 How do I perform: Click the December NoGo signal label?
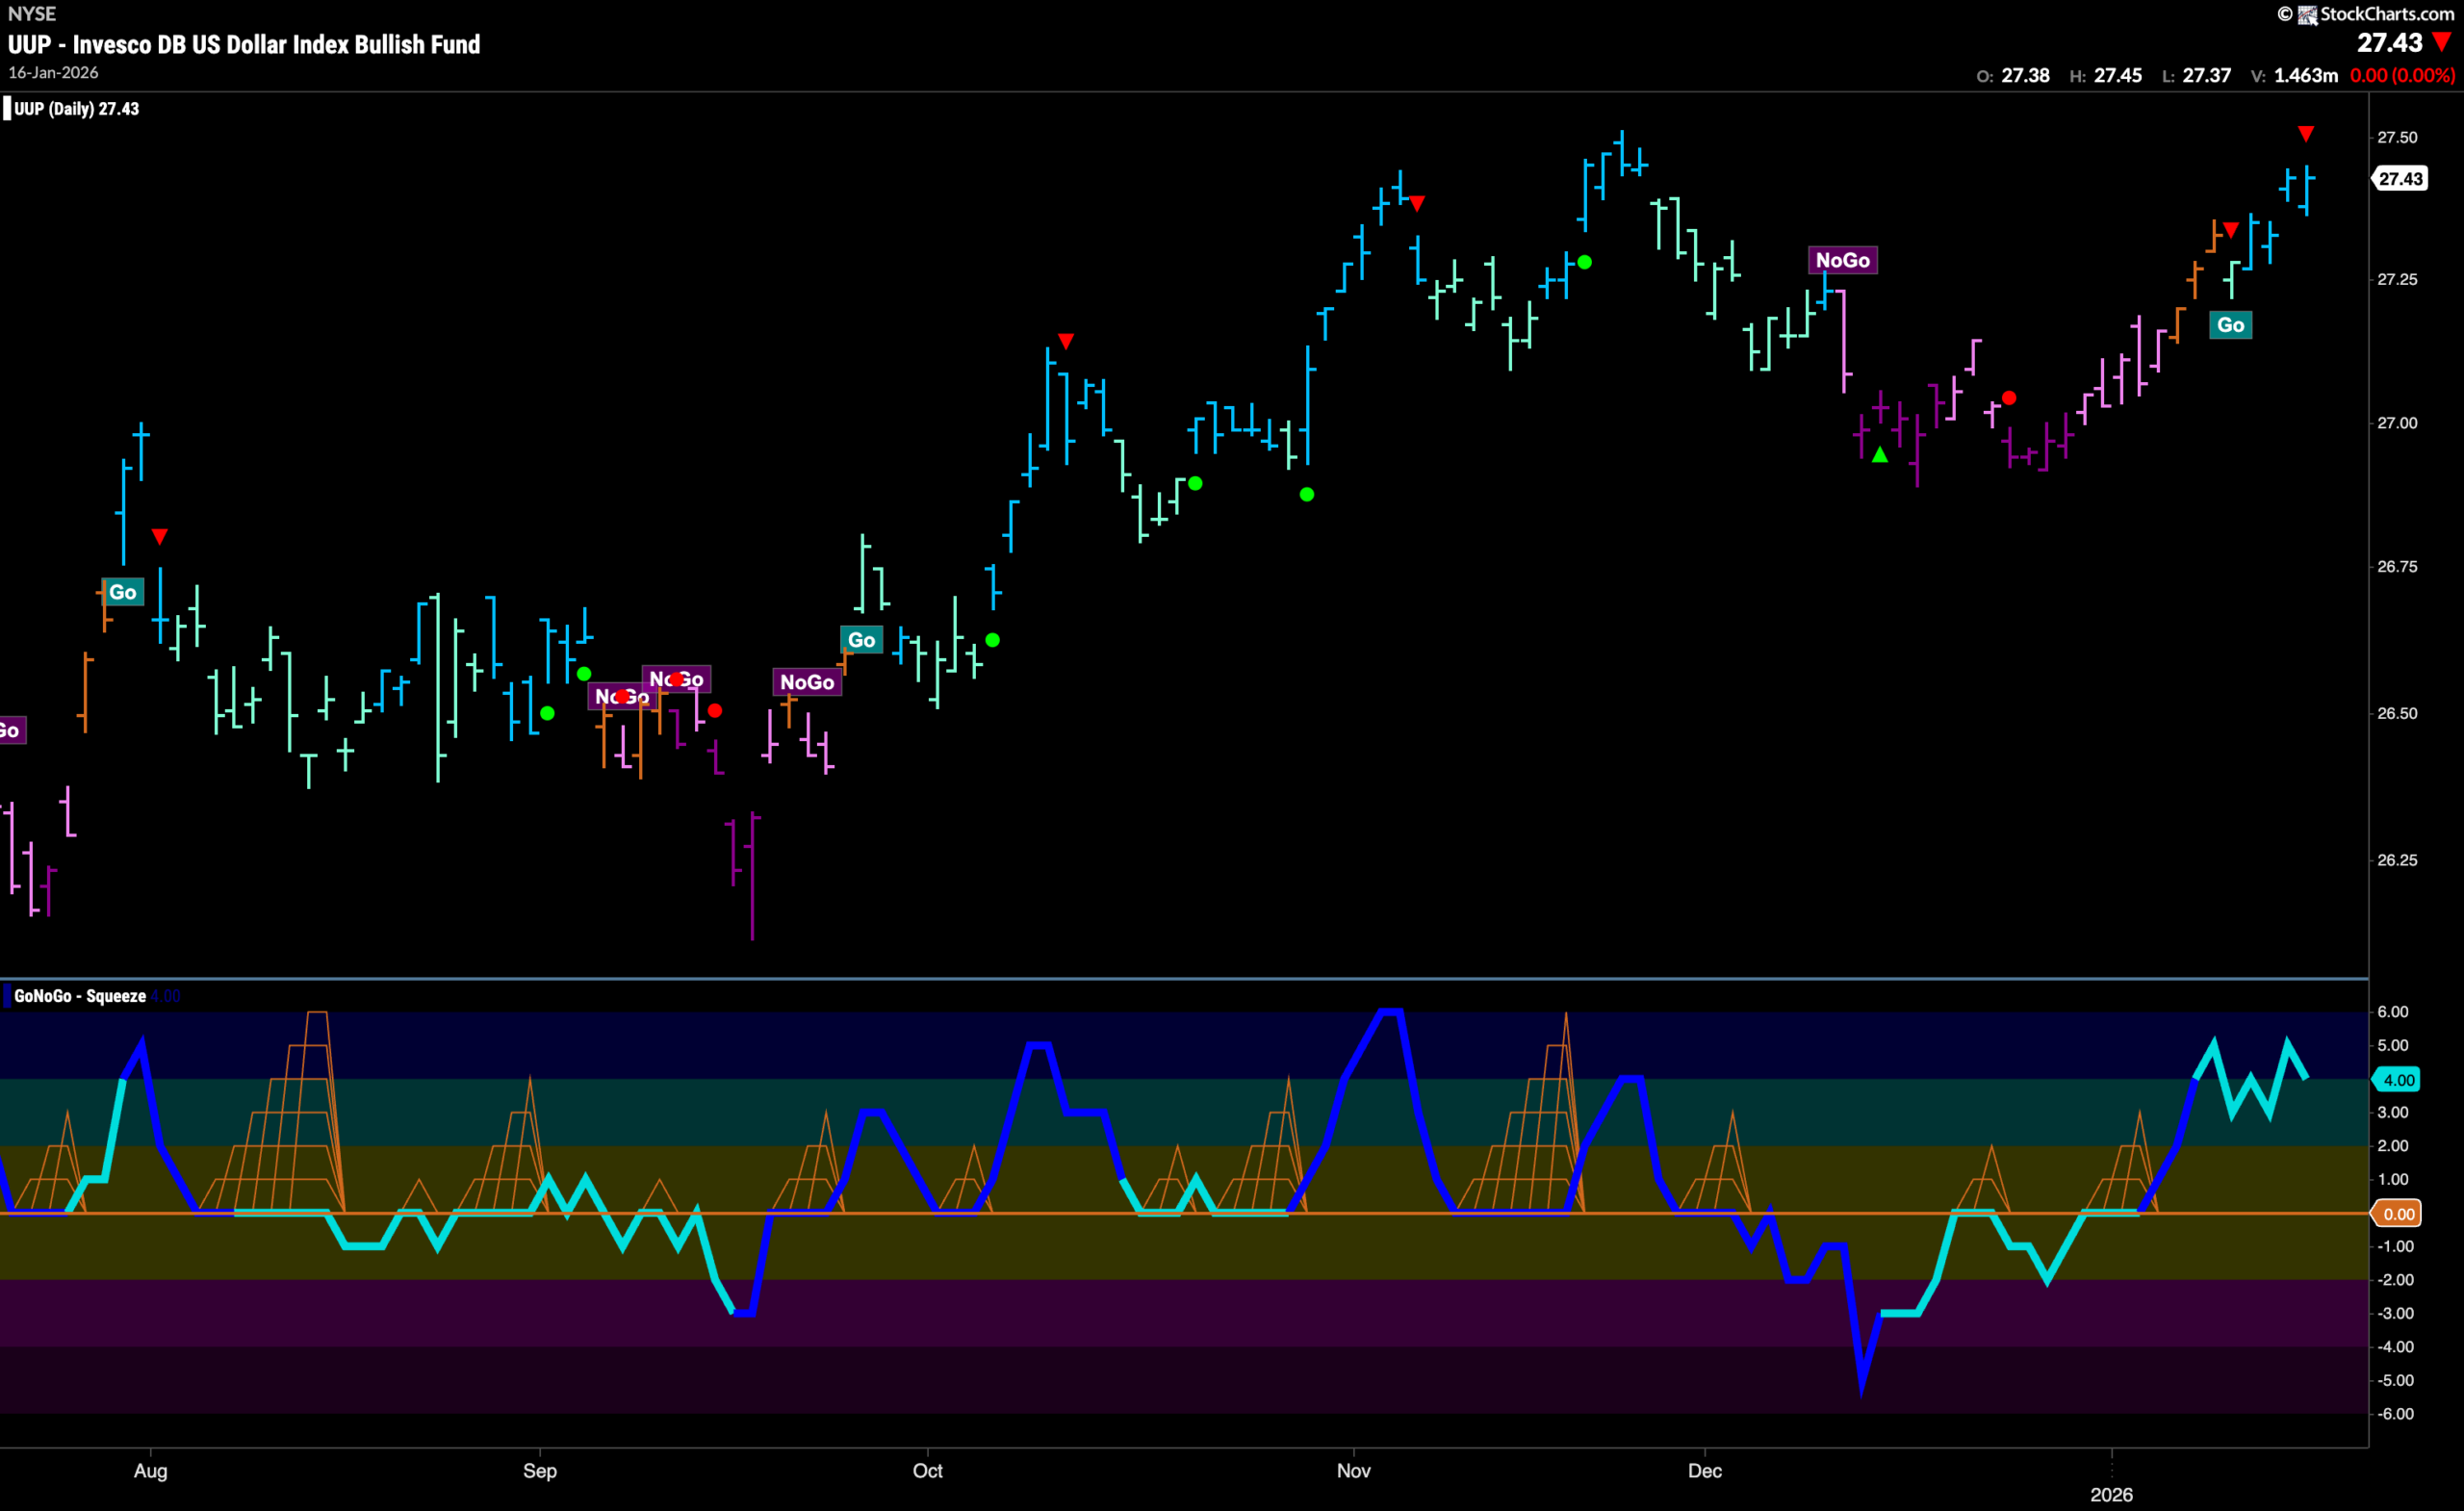1842,260
